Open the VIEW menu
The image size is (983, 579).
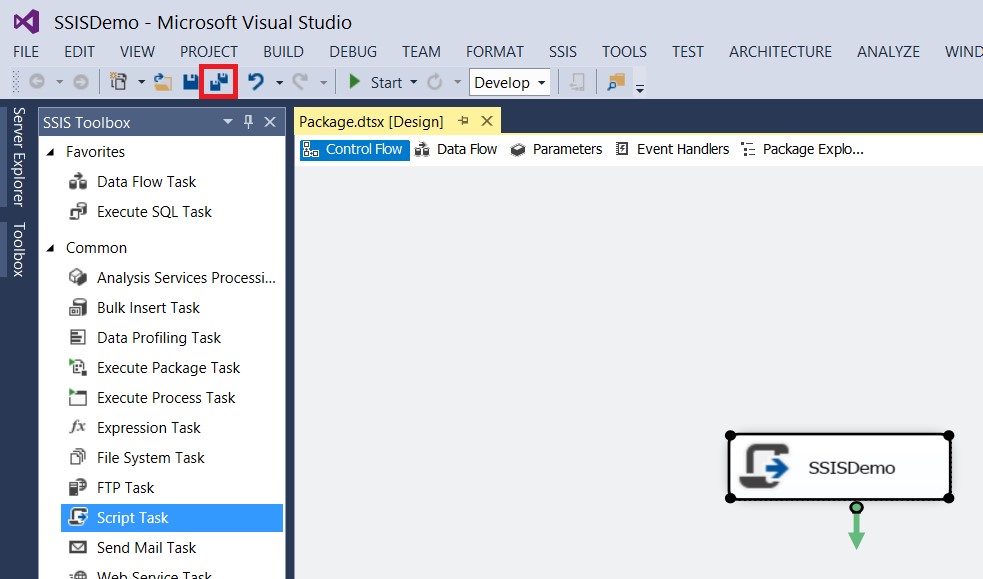tap(137, 51)
